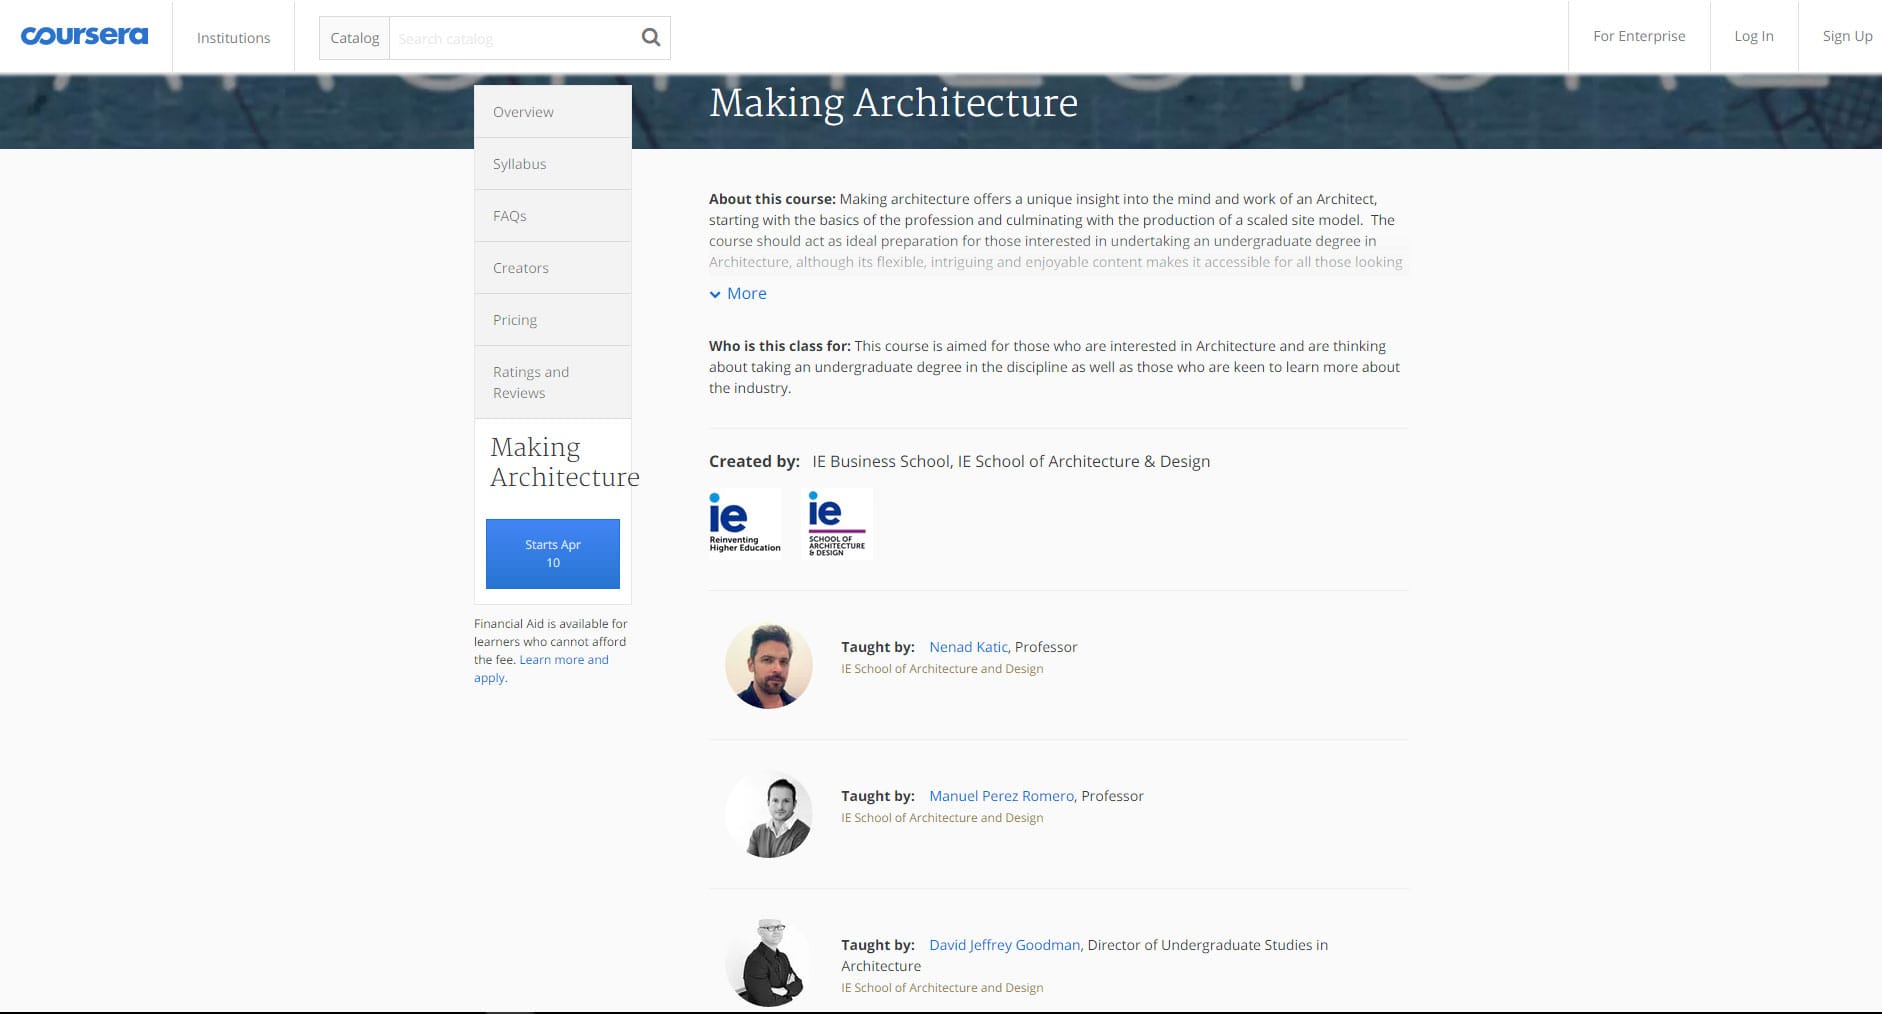
Task: Open the Log In link
Action: click(1754, 36)
